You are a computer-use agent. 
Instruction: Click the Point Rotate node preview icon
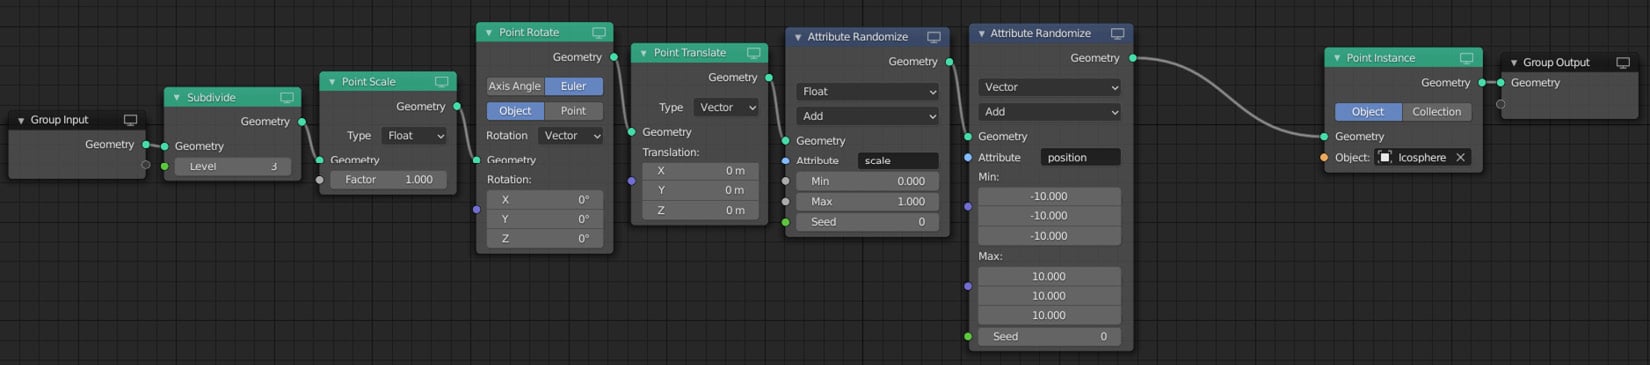tap(598, 33)
